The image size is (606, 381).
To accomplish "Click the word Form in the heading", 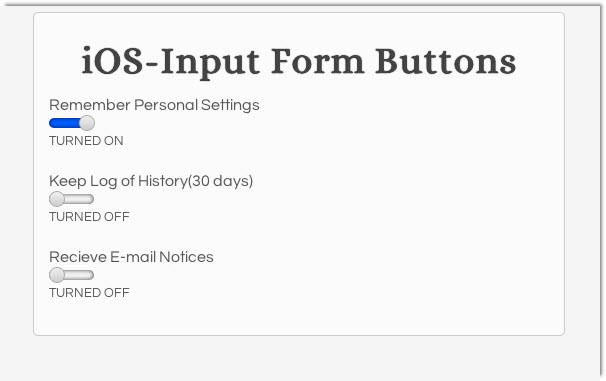I will 318,62.
